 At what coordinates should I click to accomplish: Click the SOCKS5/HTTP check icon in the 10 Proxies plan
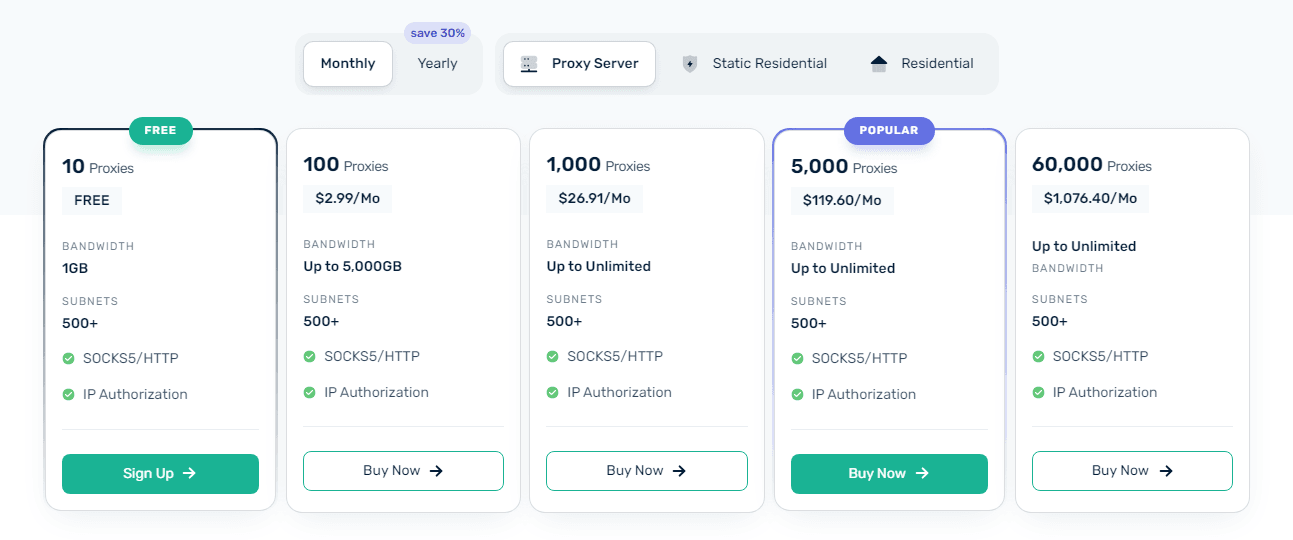(68, 359)
